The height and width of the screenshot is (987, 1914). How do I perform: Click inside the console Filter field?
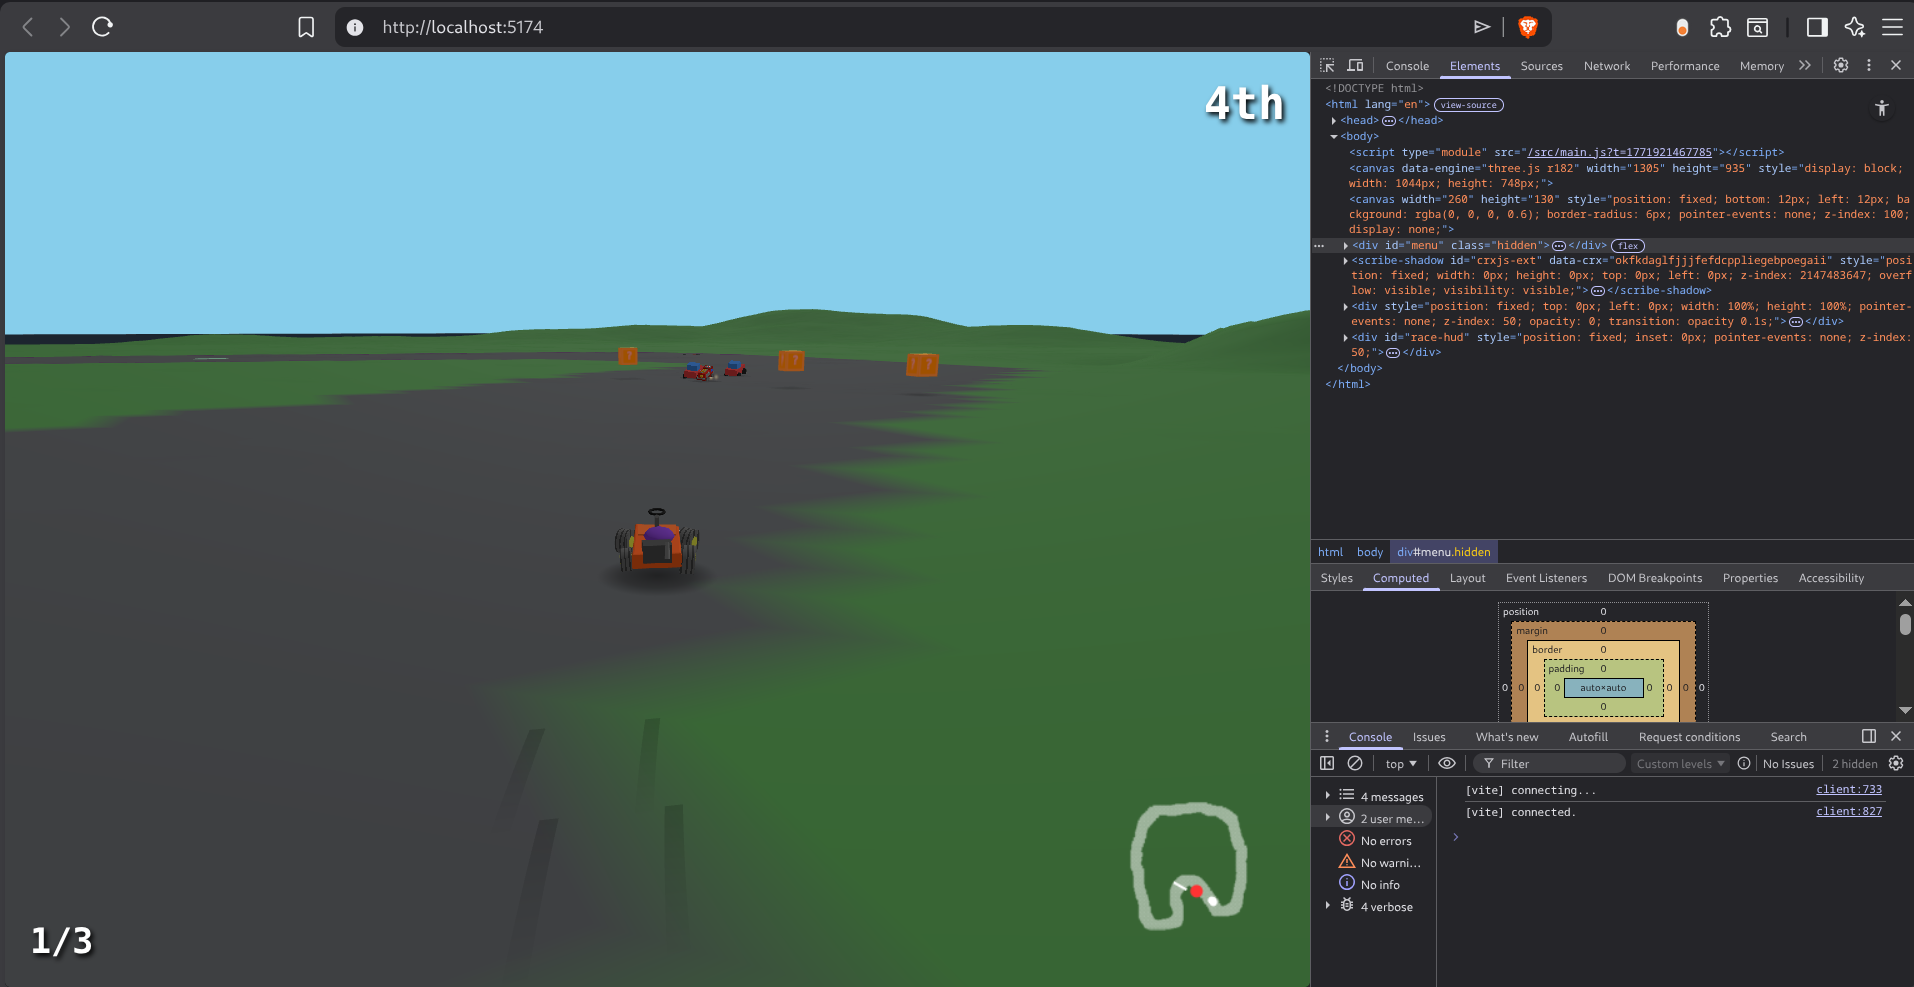(1550, 763)
